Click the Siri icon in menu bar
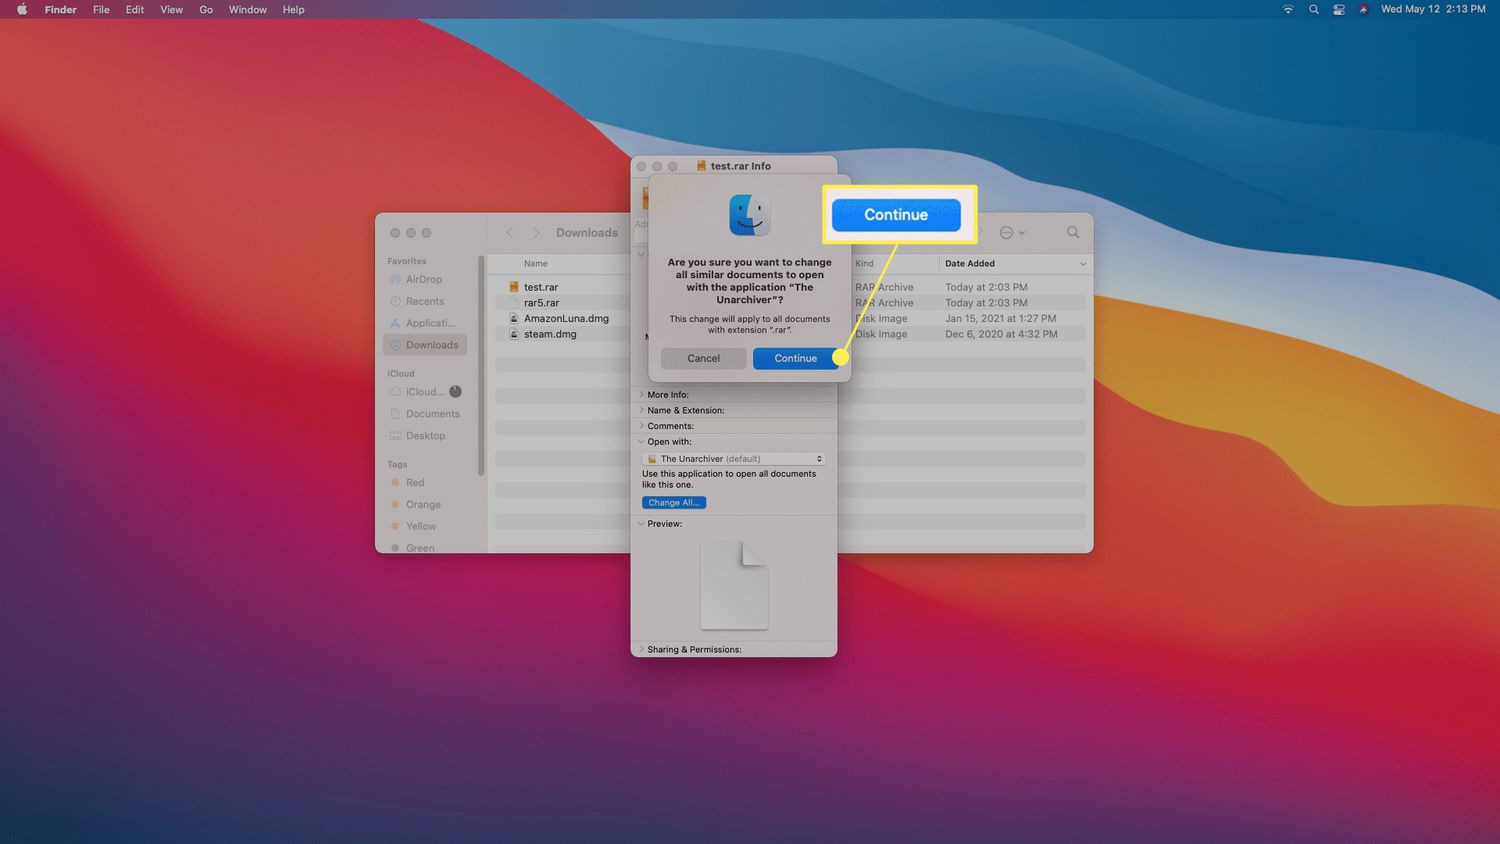The width and height of the screenshot is (1500, 844). pyautogui.click(x=1363, y=10)
